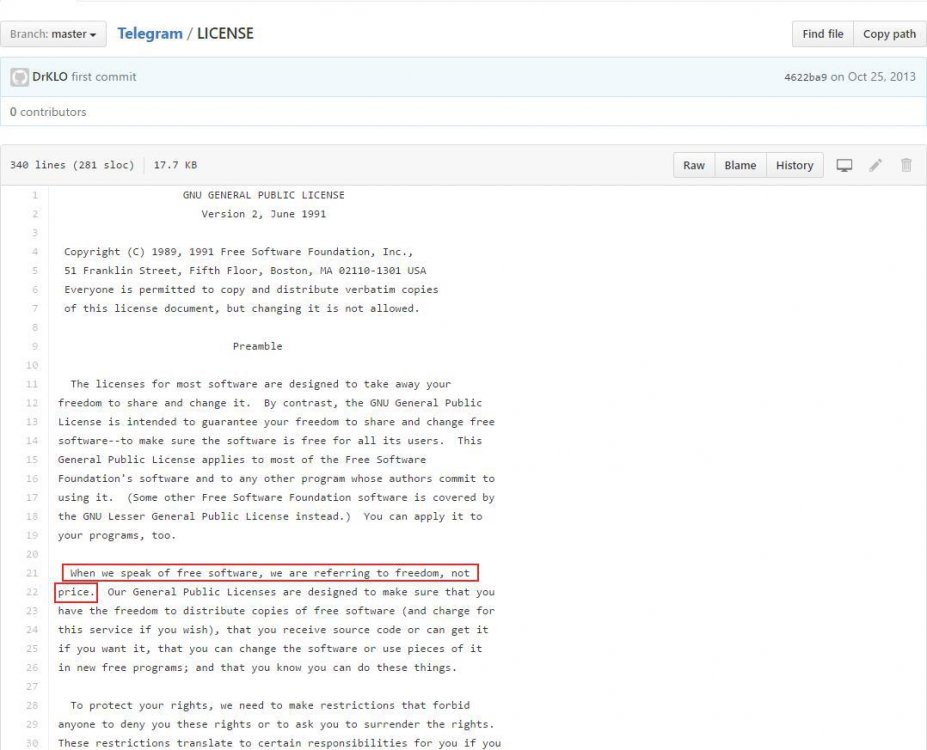This screenshot has height=750, width=927.
Task: View the Raw file contents
Action: pos(694,165)
